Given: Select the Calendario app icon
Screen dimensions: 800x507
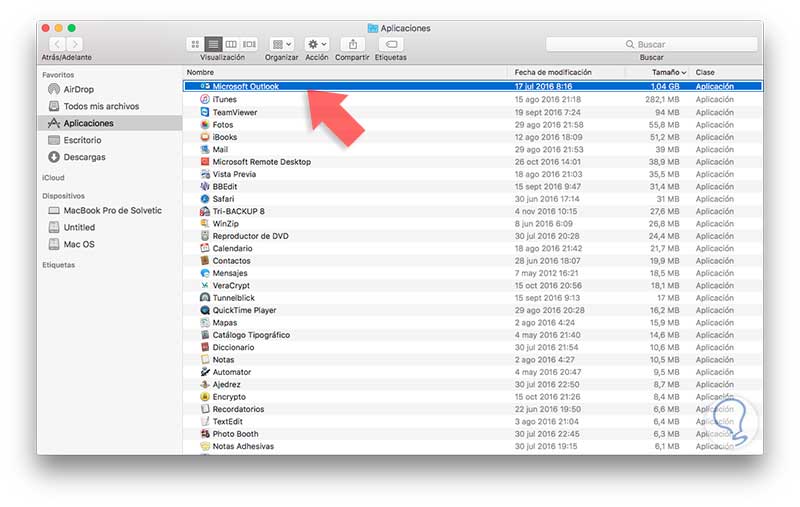Looking at the screenshot, I should (205, 248).
